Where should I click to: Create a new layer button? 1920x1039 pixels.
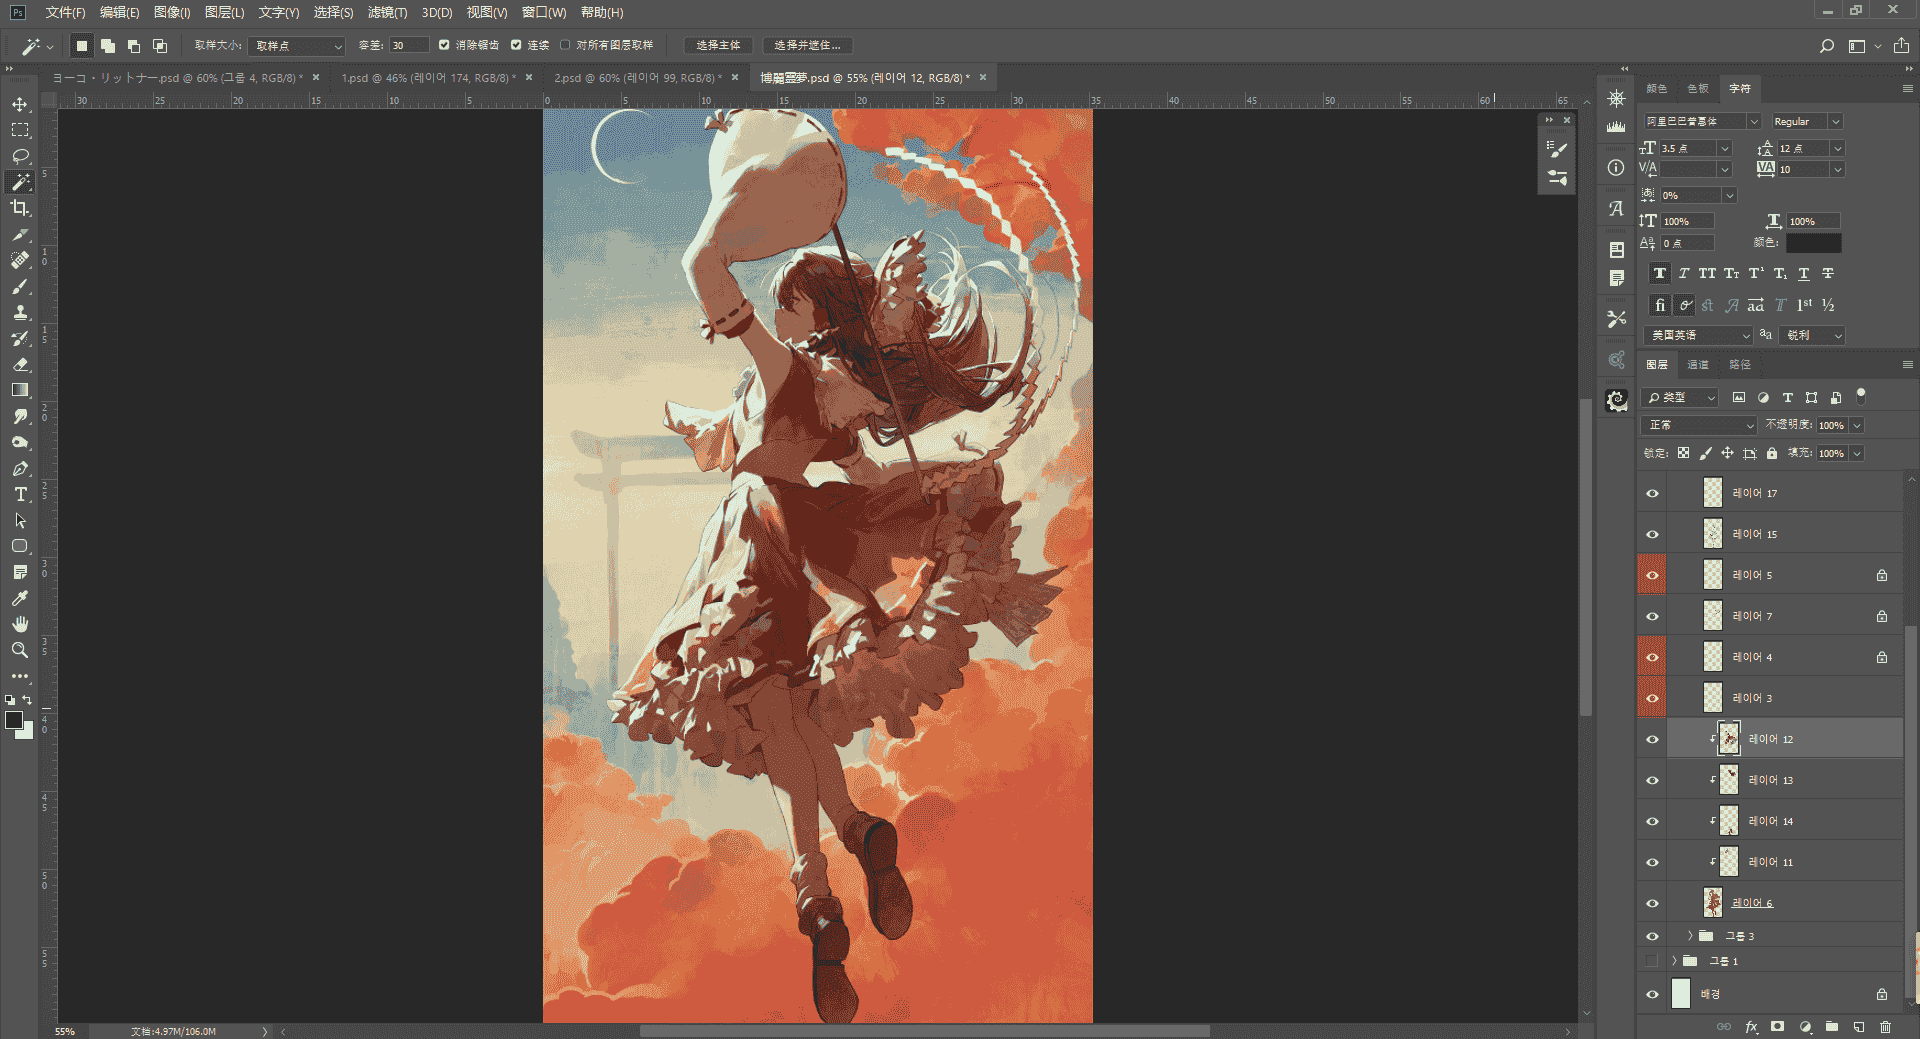(1858, 1027)
